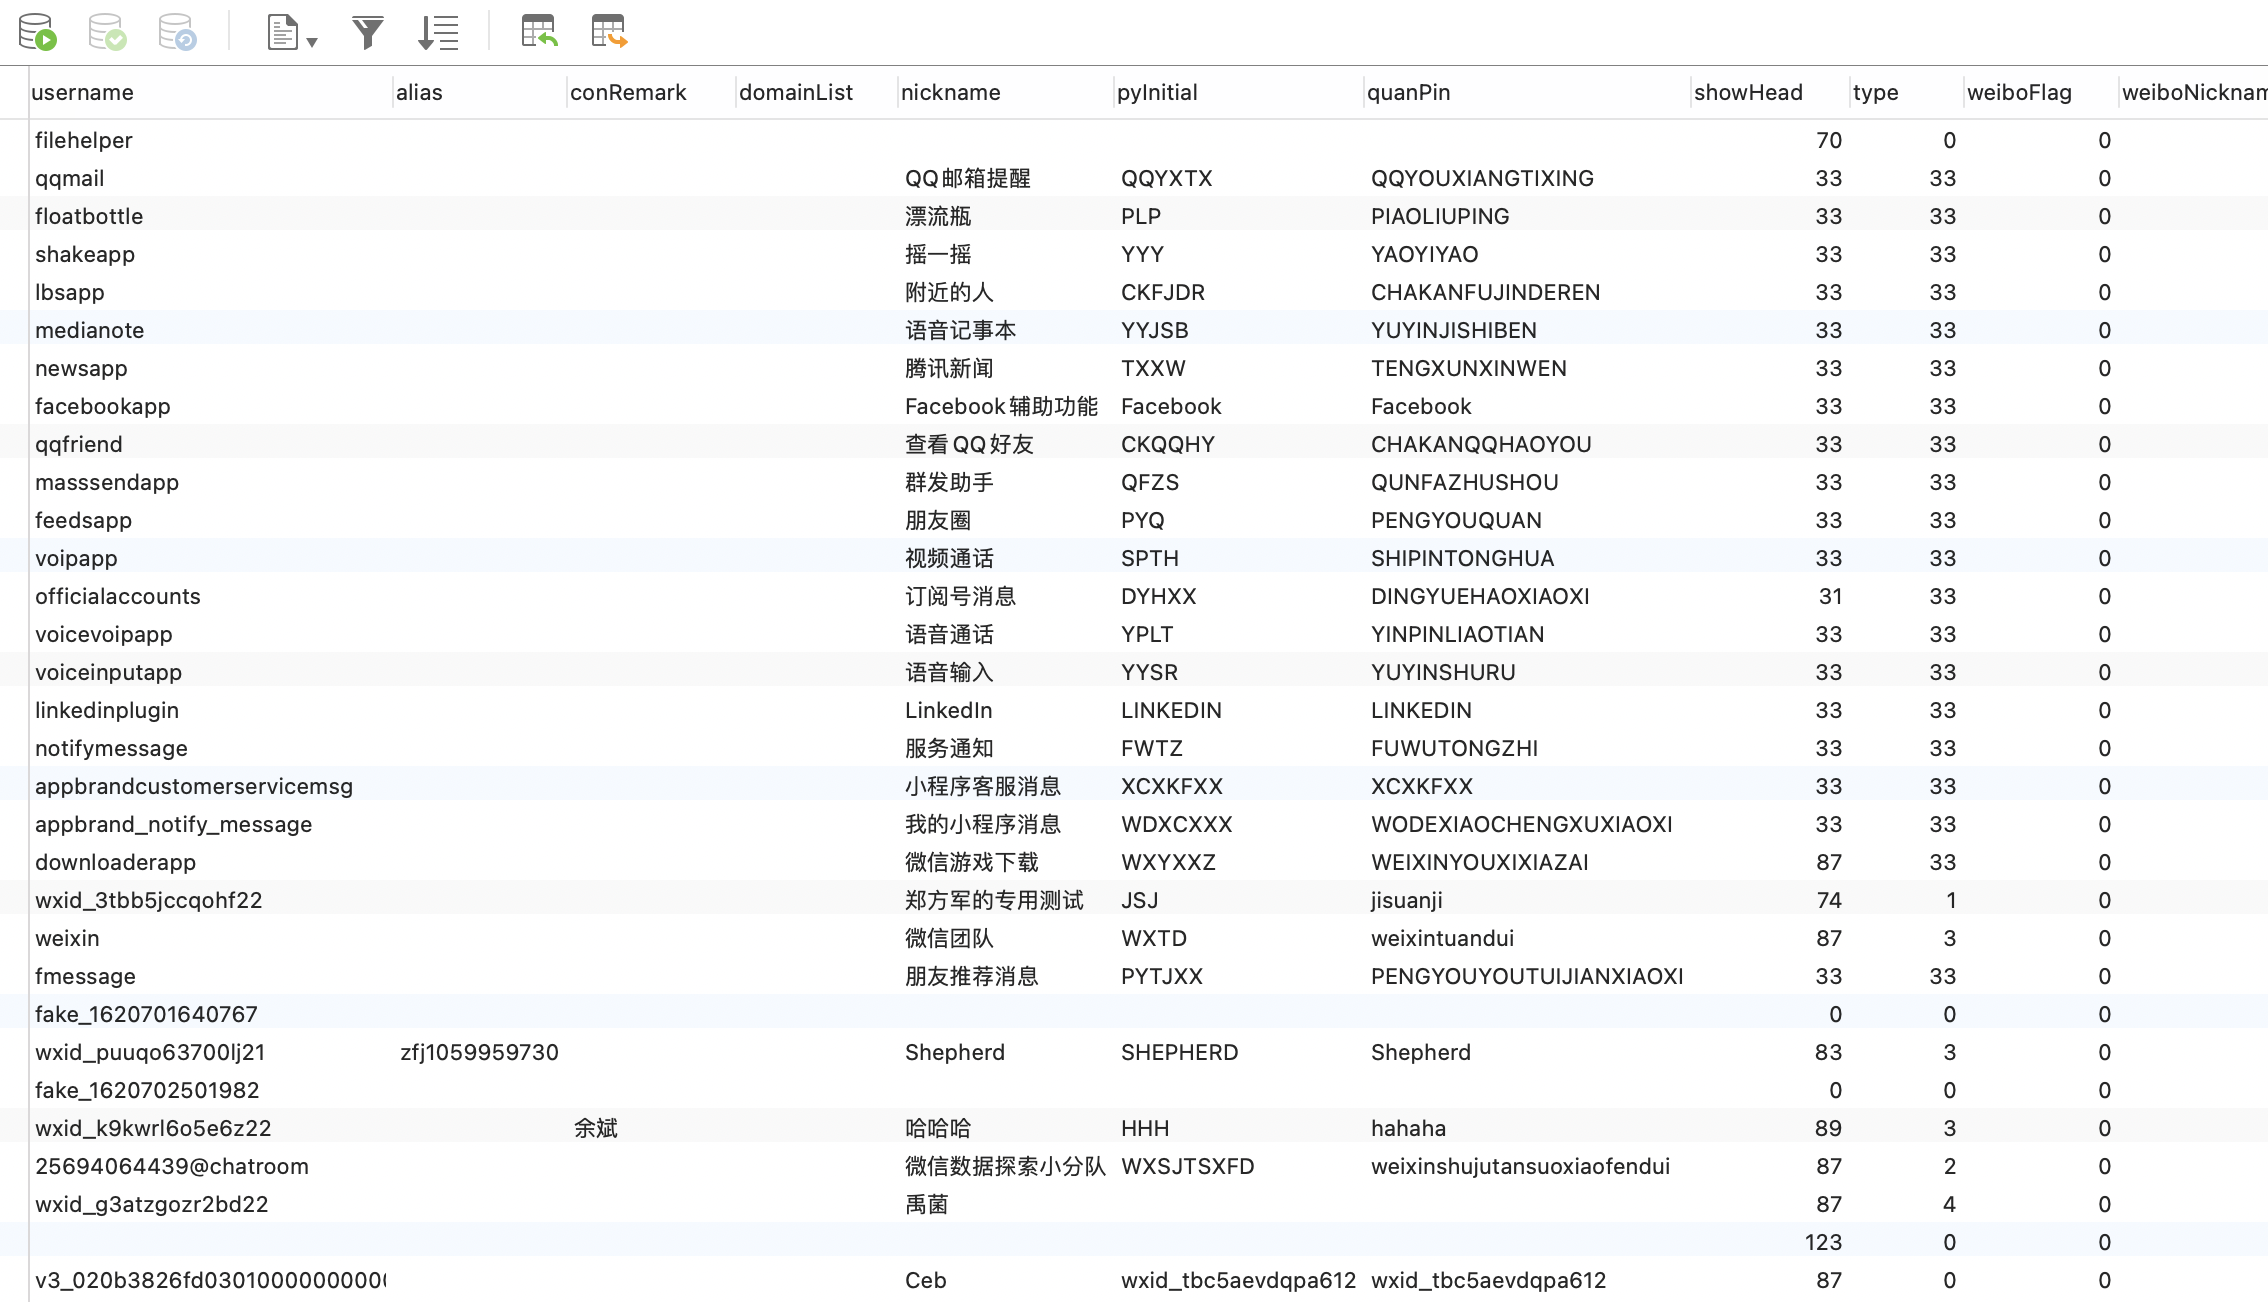Expand the dropdown arrow beside the document icon
The height and width of the screenshot is (1302, 2268).
point(312,42)
